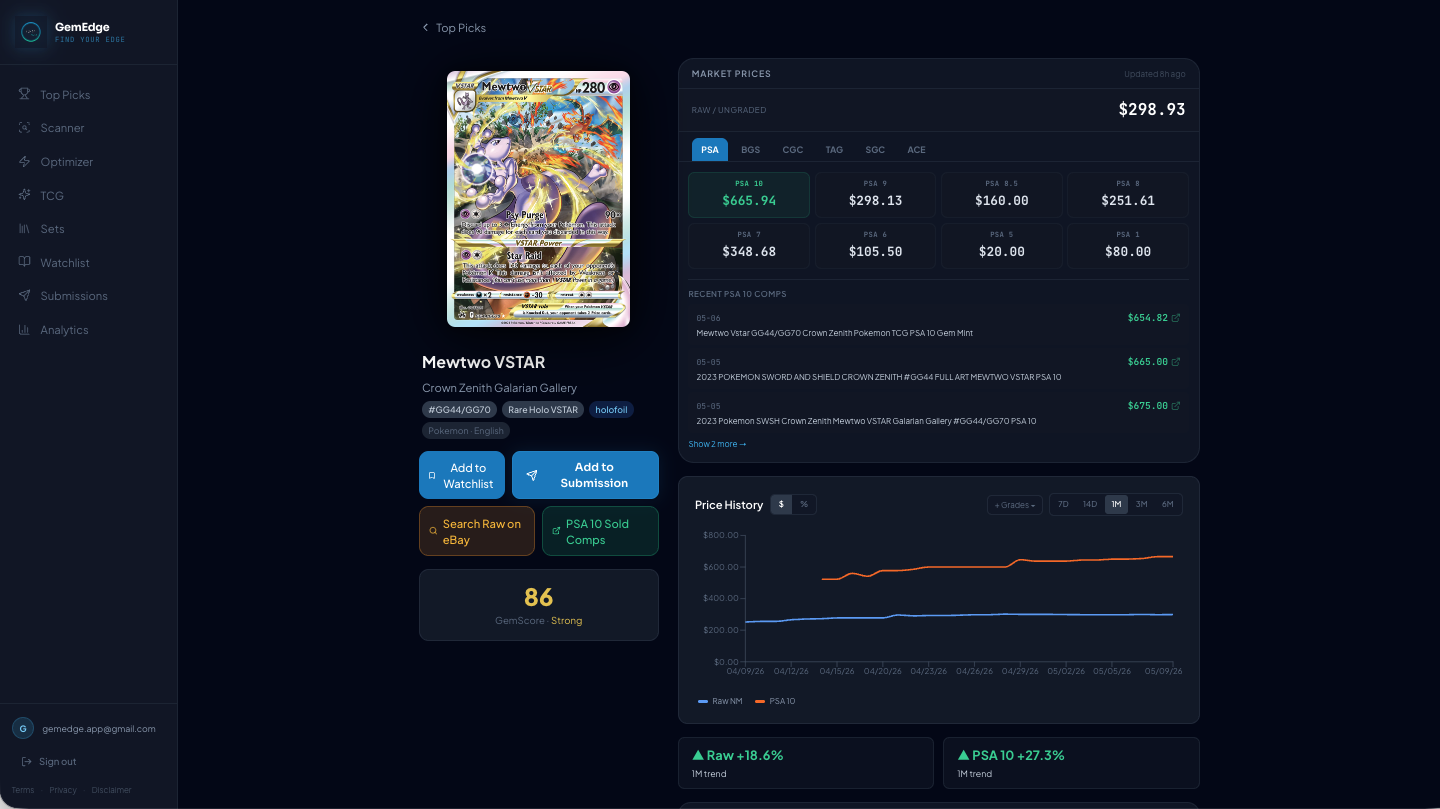Viewport: 1440px width, 809px height.
Task: Select the 1M chart range
Action: point(1116,504)
